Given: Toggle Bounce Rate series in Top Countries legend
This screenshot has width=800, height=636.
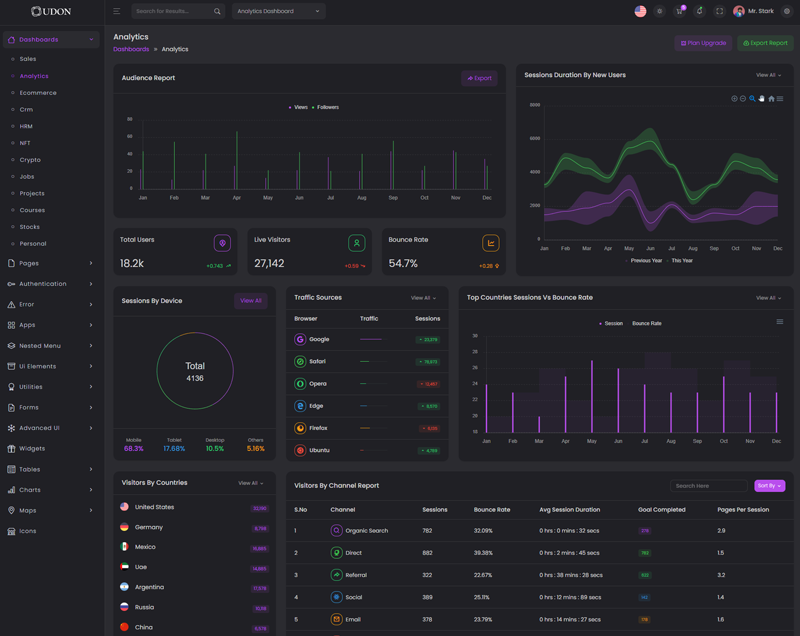Looking at the screenshot, I should 646,324.
